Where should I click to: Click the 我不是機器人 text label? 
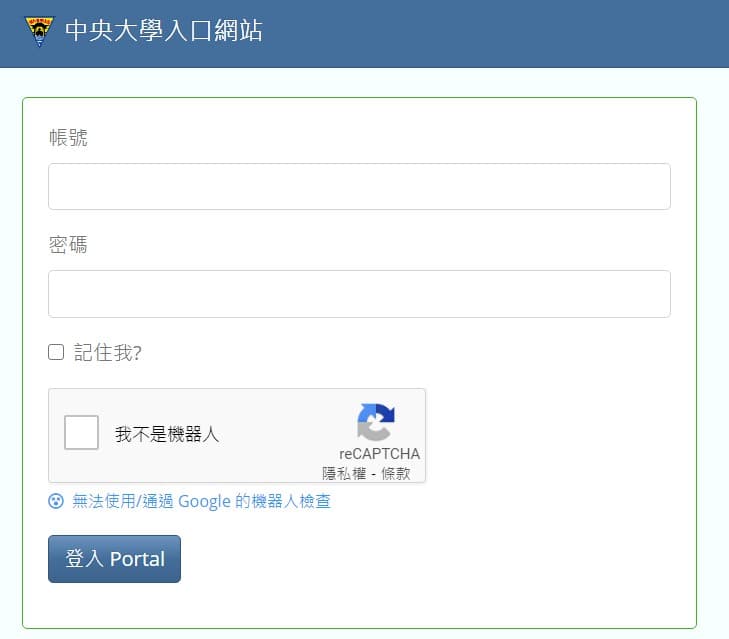pos(167,434)
